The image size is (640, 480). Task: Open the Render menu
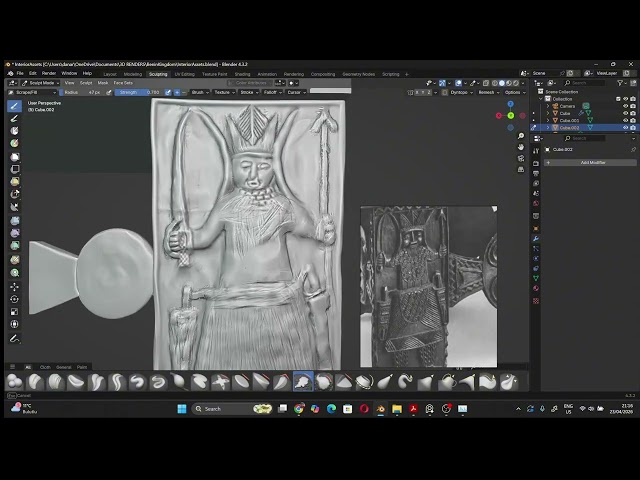(x=49, y=73)
